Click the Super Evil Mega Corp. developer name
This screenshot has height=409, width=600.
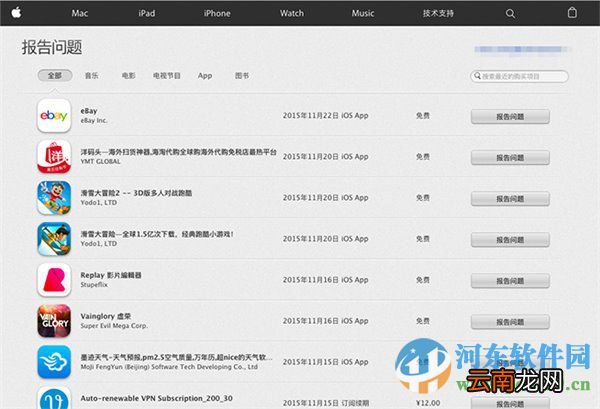pyautogui.click(x=114, y=326)
